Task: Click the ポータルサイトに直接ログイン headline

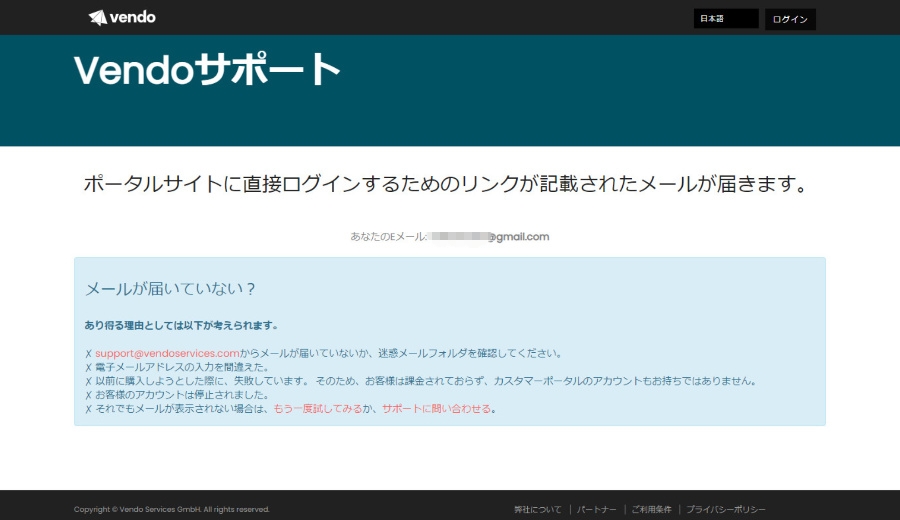Action: 446,184
